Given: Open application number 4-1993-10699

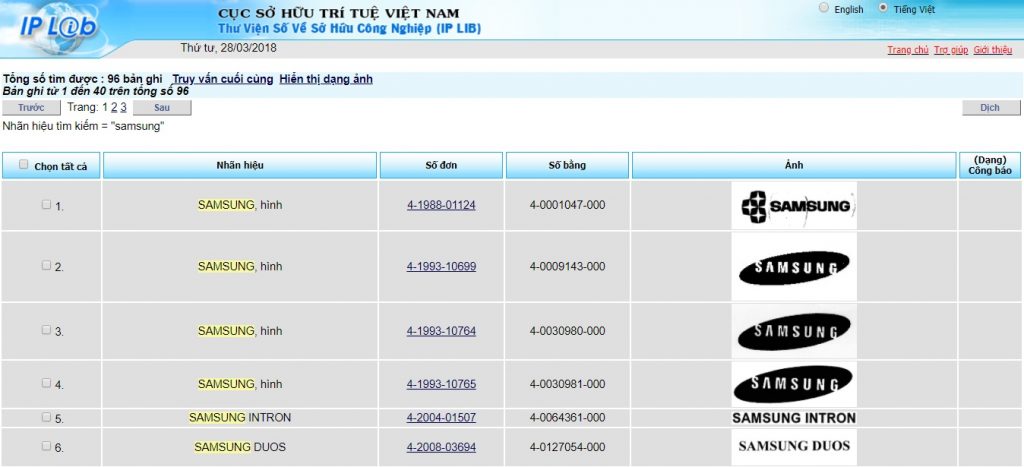Looking at the screenshot, I should (x=441, y=266).
